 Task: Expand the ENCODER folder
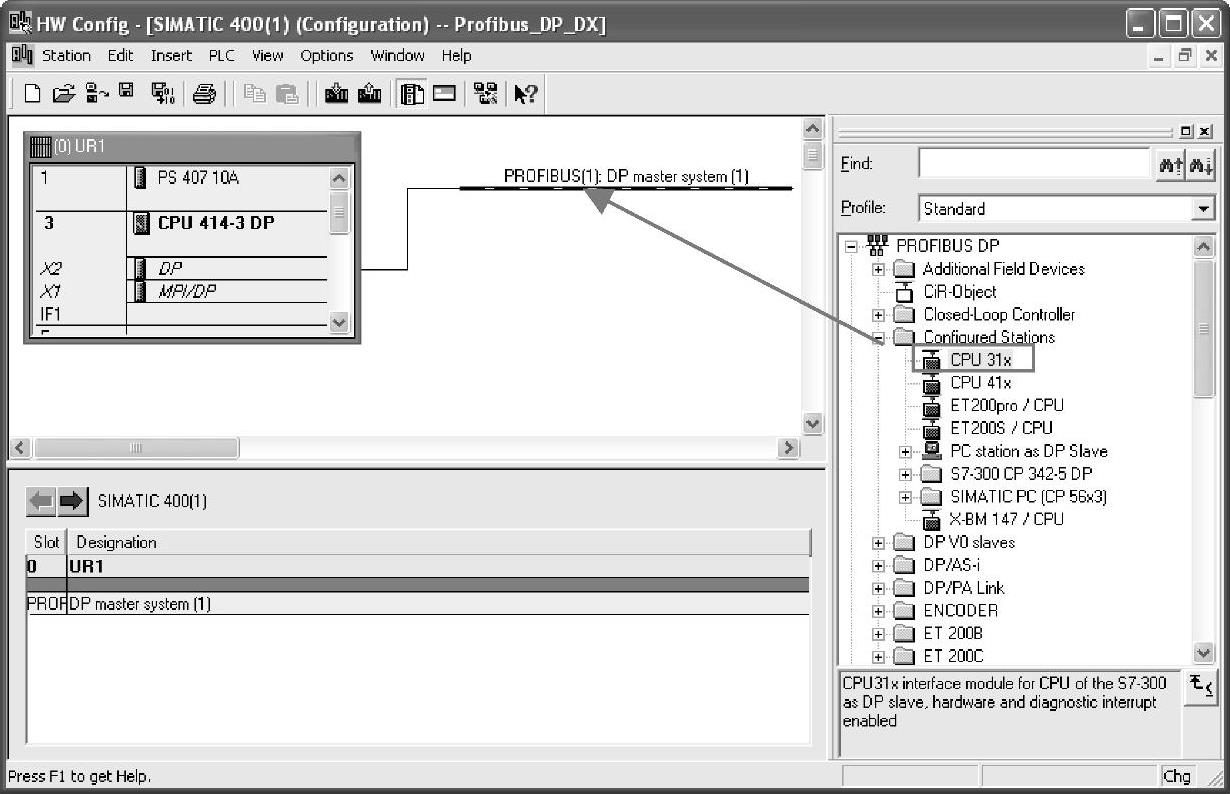pyautogui.click(x=878, y=611)
